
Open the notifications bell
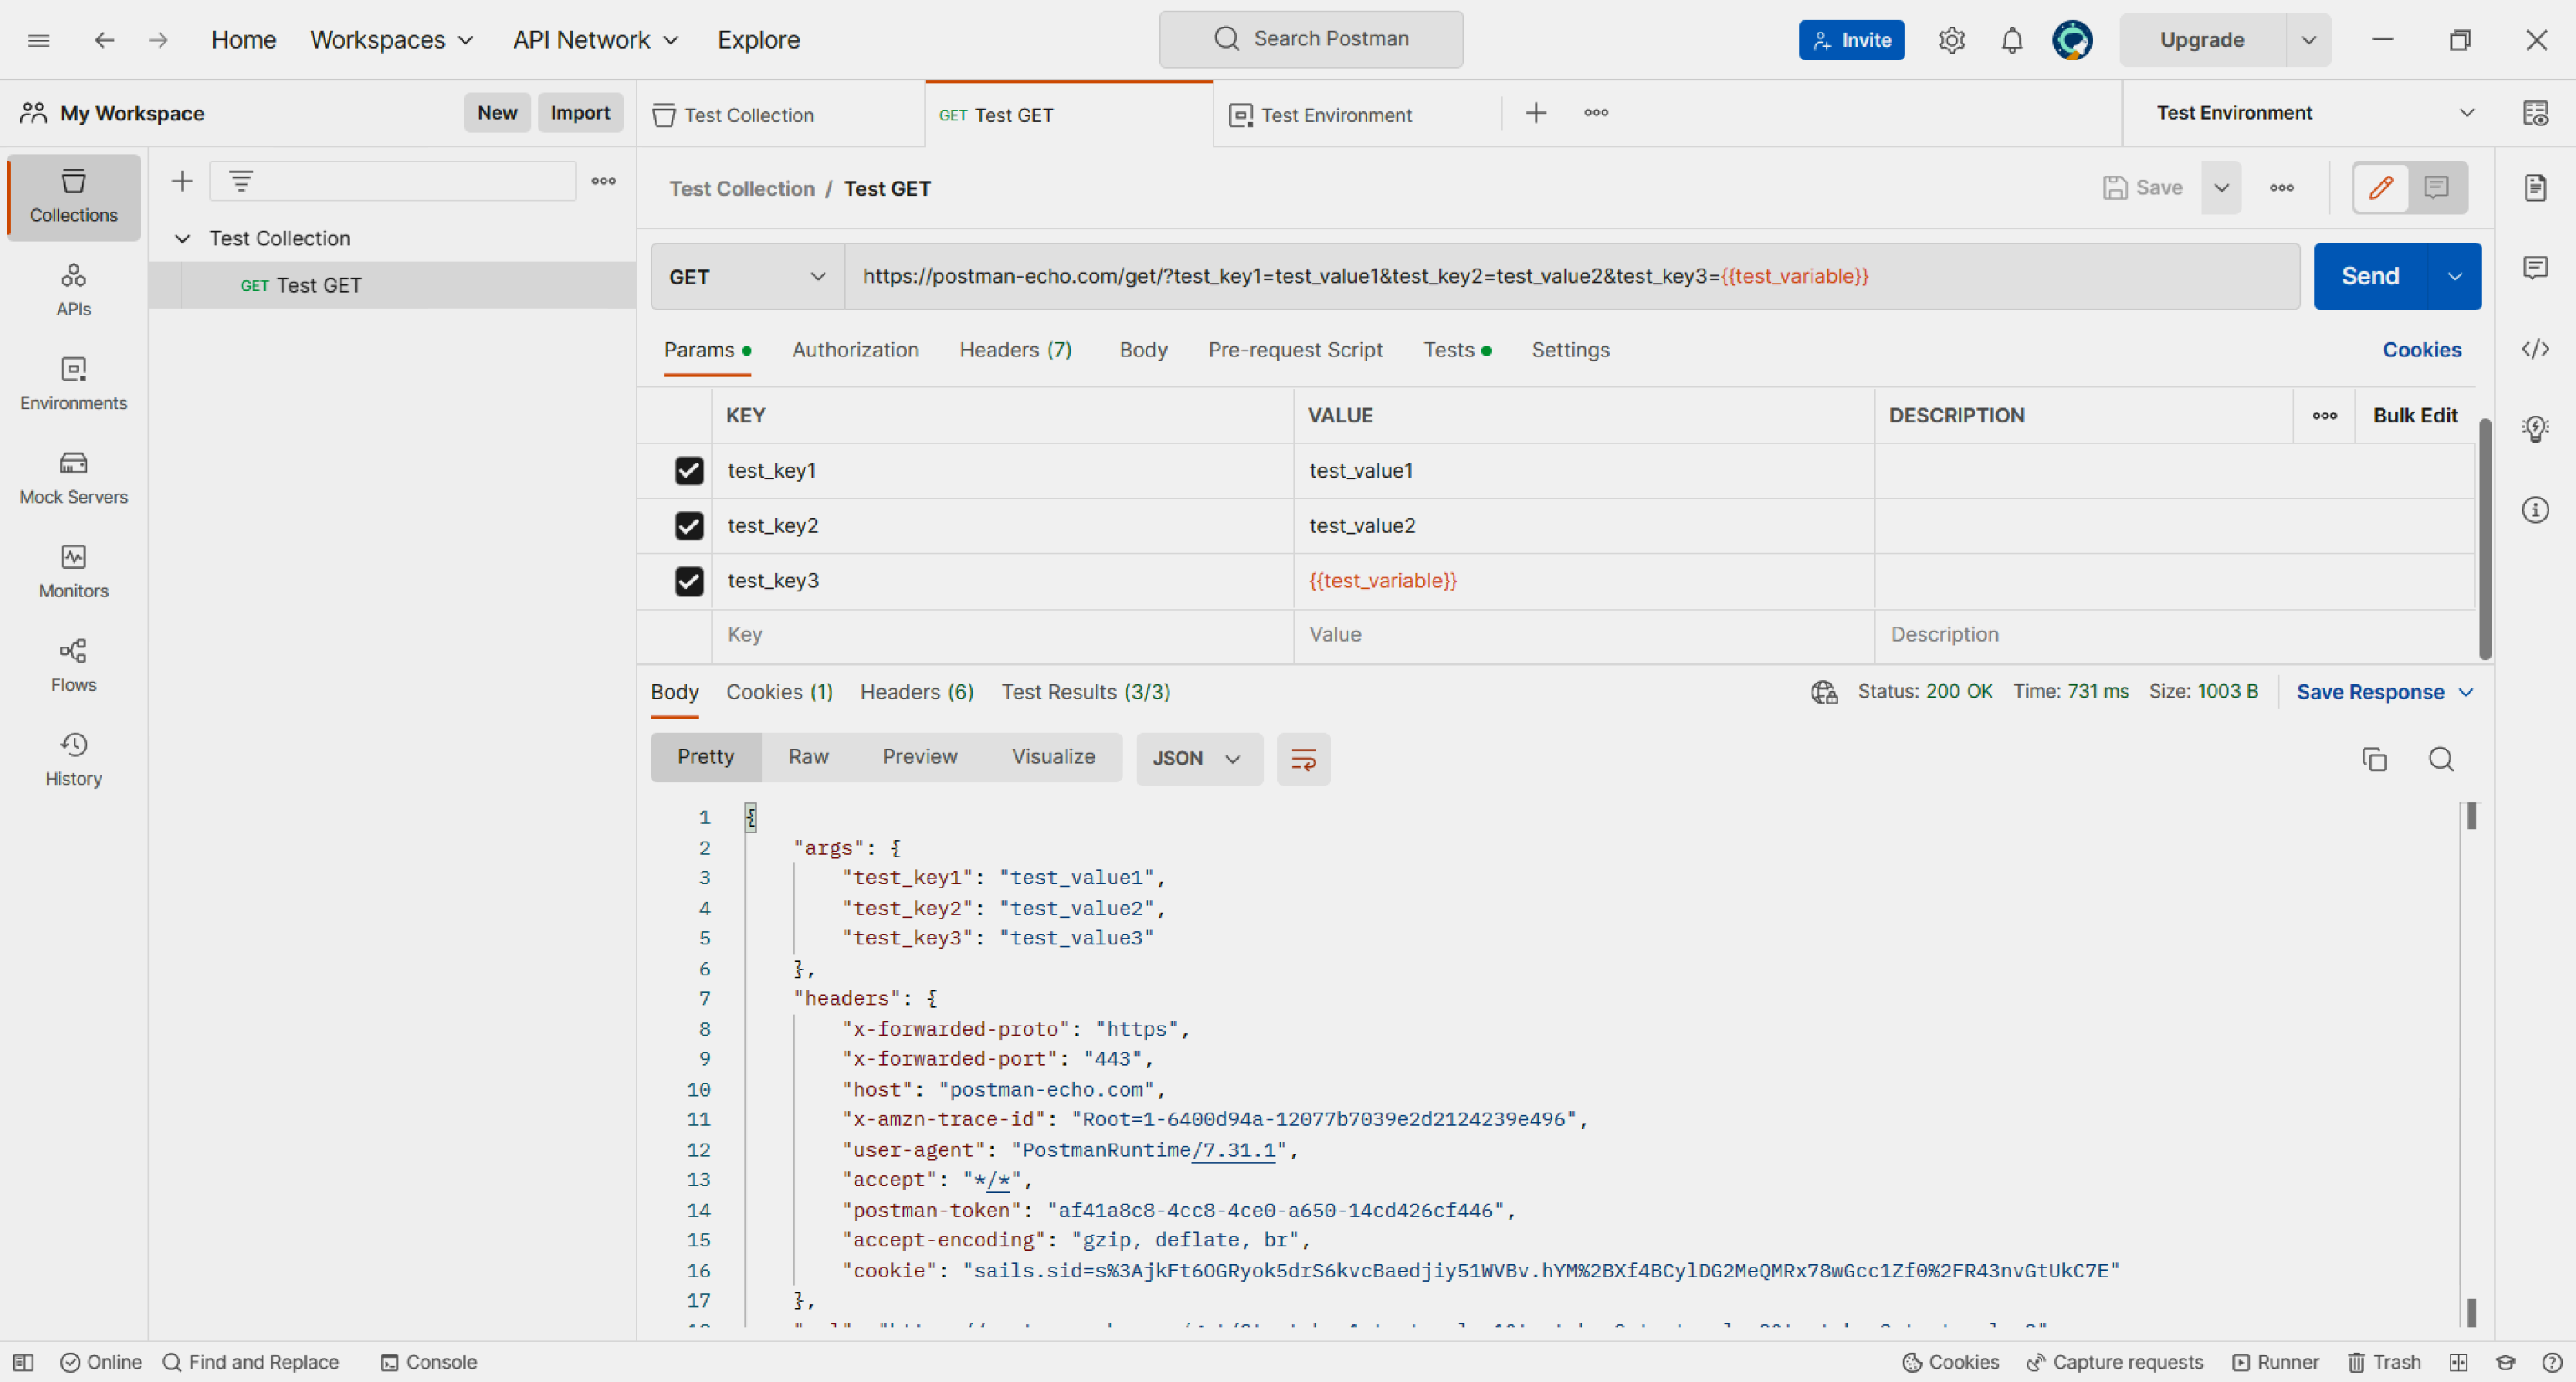(x=2011, y=40)
